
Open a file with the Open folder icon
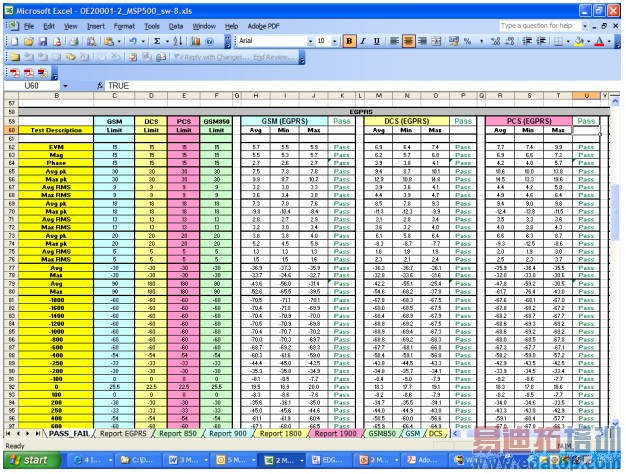coord(29,41)
